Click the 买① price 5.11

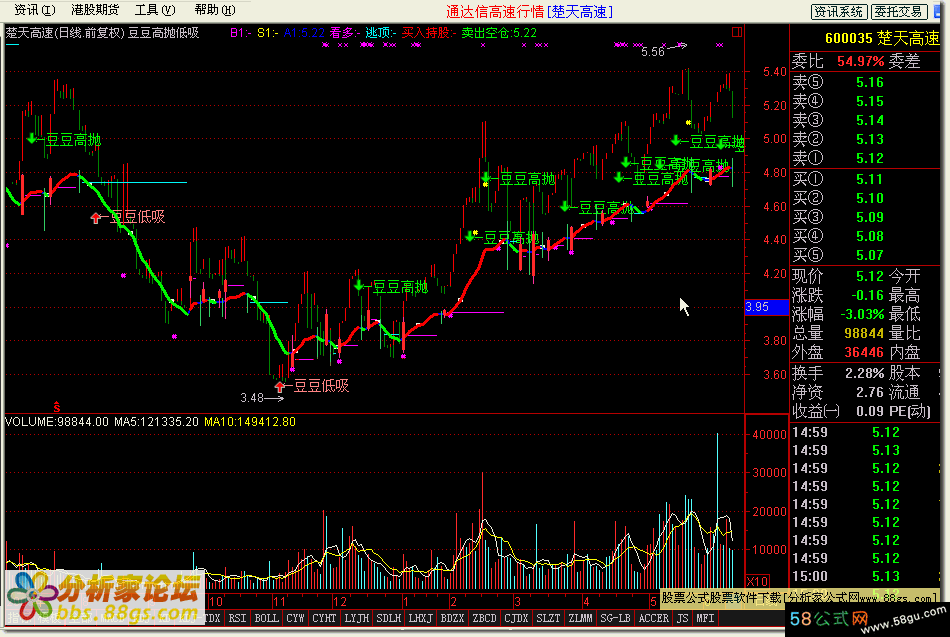tap(870, 179)
